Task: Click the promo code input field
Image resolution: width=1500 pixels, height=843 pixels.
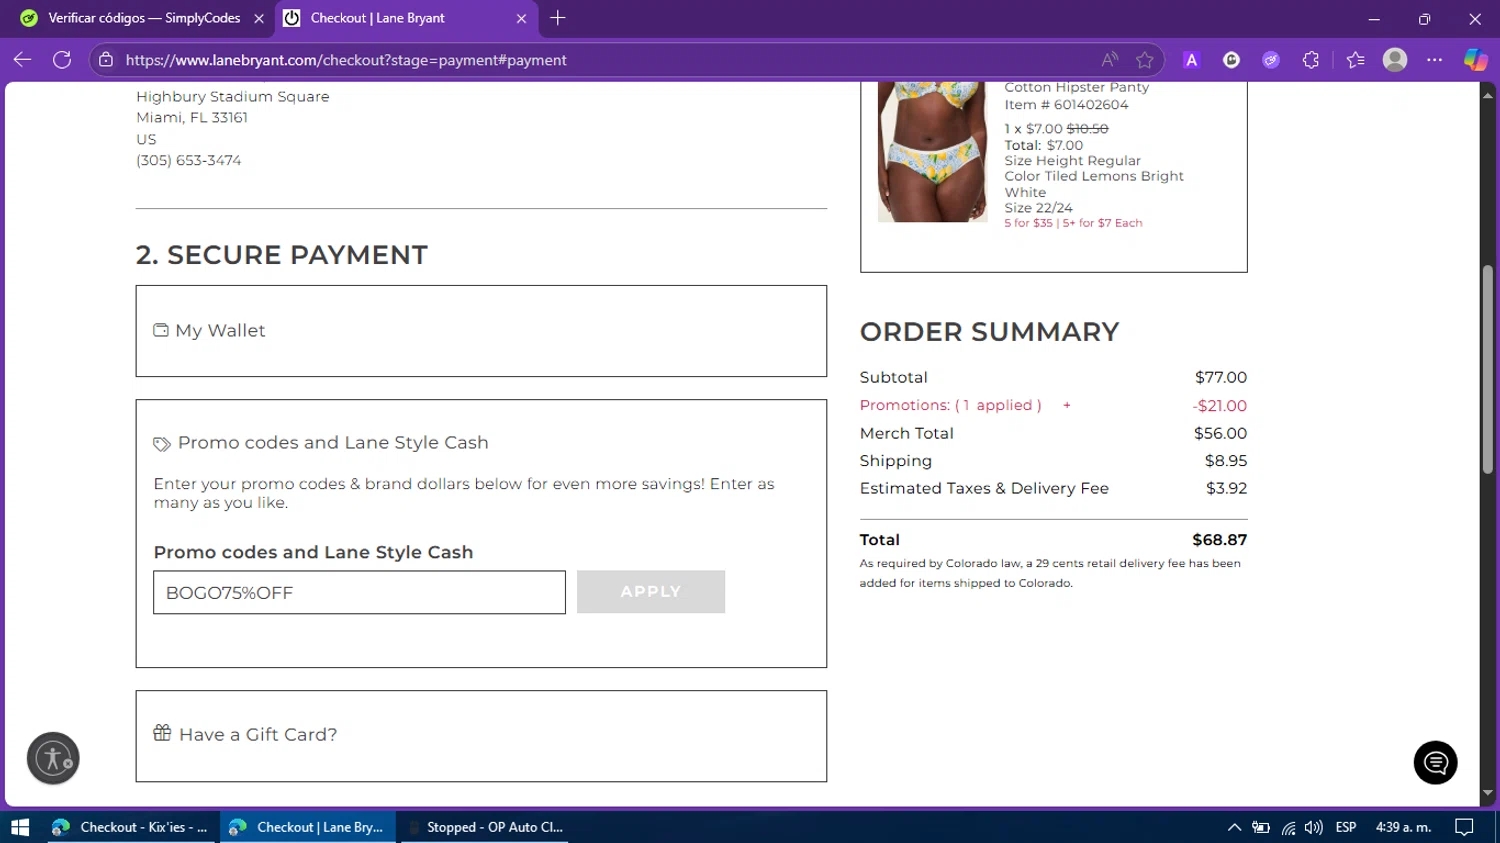Action: click(358, 593)
